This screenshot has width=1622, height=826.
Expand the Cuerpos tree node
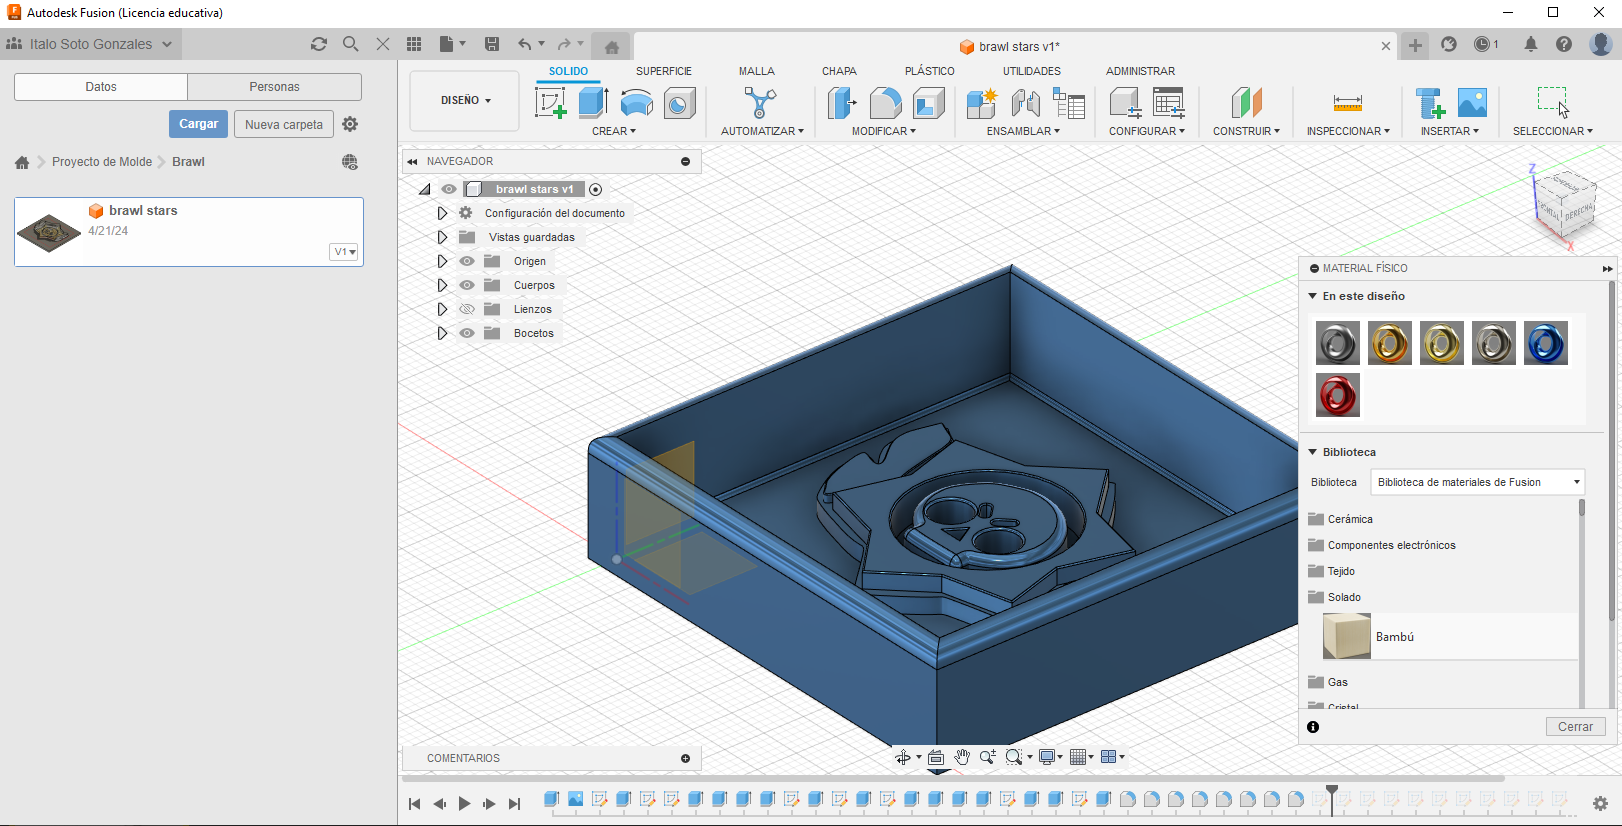point(442,285)
